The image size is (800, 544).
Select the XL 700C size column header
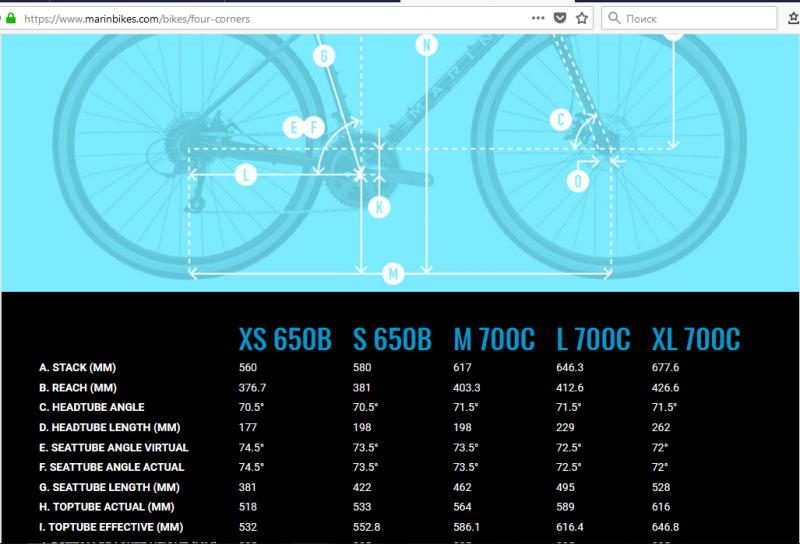point(695,339)
